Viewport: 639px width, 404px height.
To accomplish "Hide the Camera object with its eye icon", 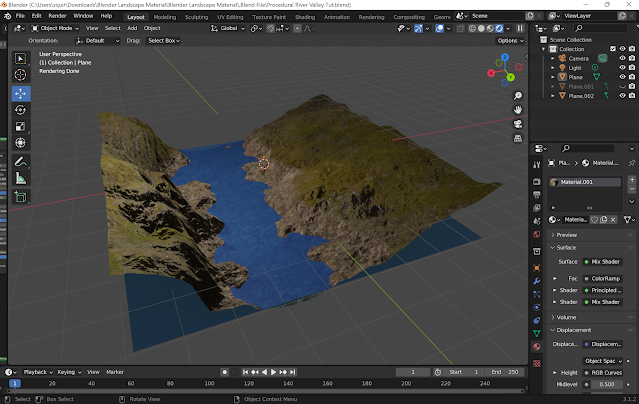I will [622, 58].
